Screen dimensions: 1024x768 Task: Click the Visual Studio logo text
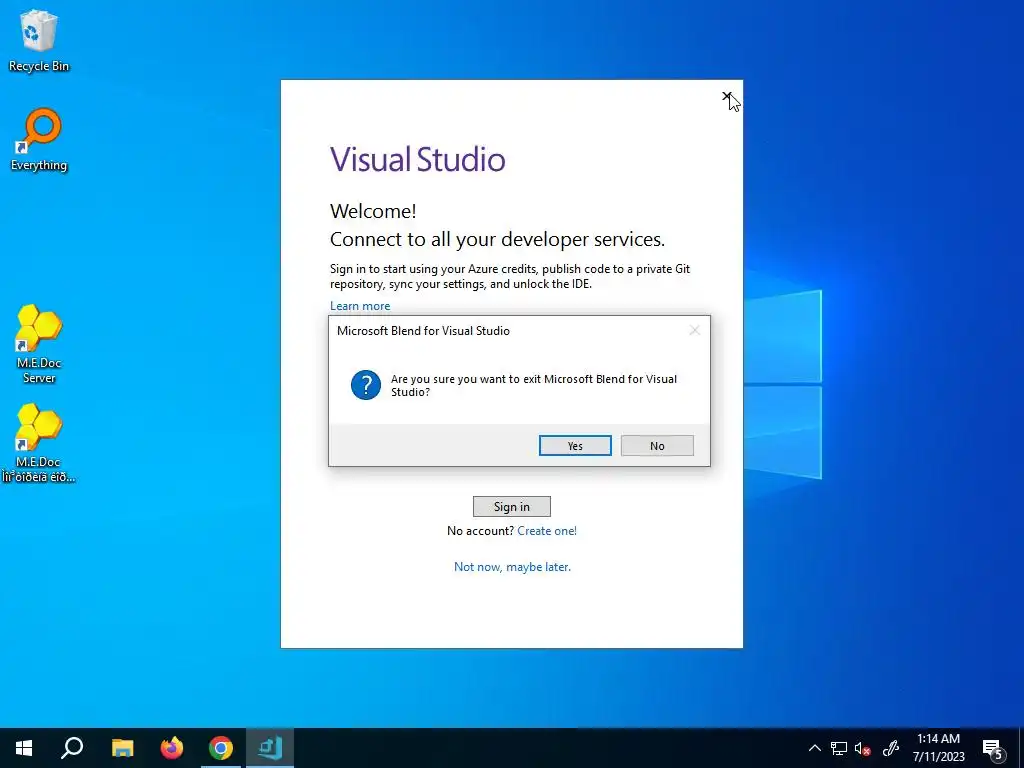(417, 159)
